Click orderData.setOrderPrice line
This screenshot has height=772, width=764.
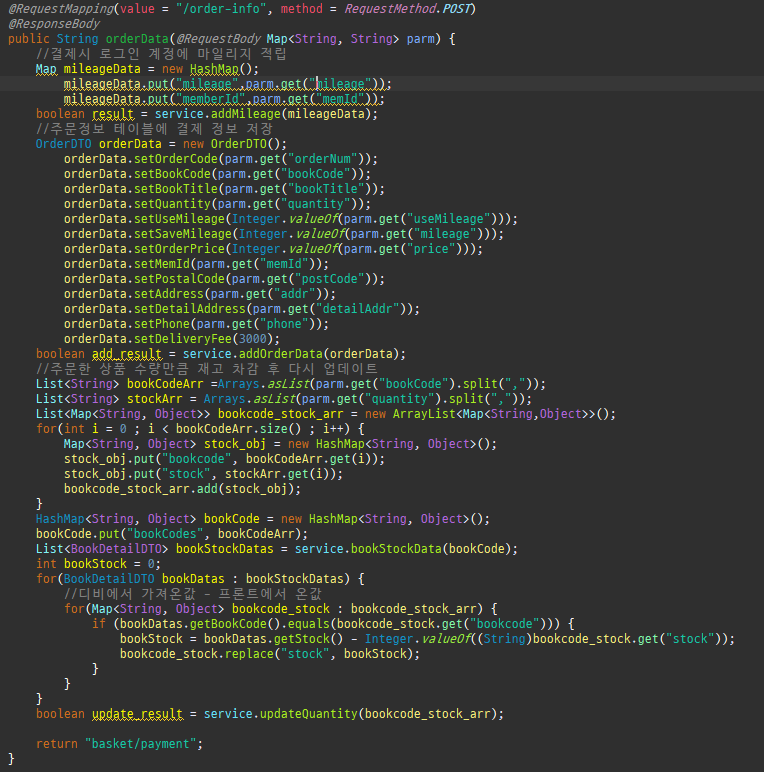273,249
